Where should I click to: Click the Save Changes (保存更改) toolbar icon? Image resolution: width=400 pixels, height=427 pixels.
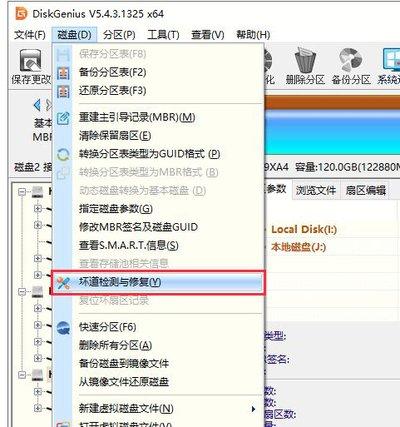pyautogui.click(x=30, y=61)
